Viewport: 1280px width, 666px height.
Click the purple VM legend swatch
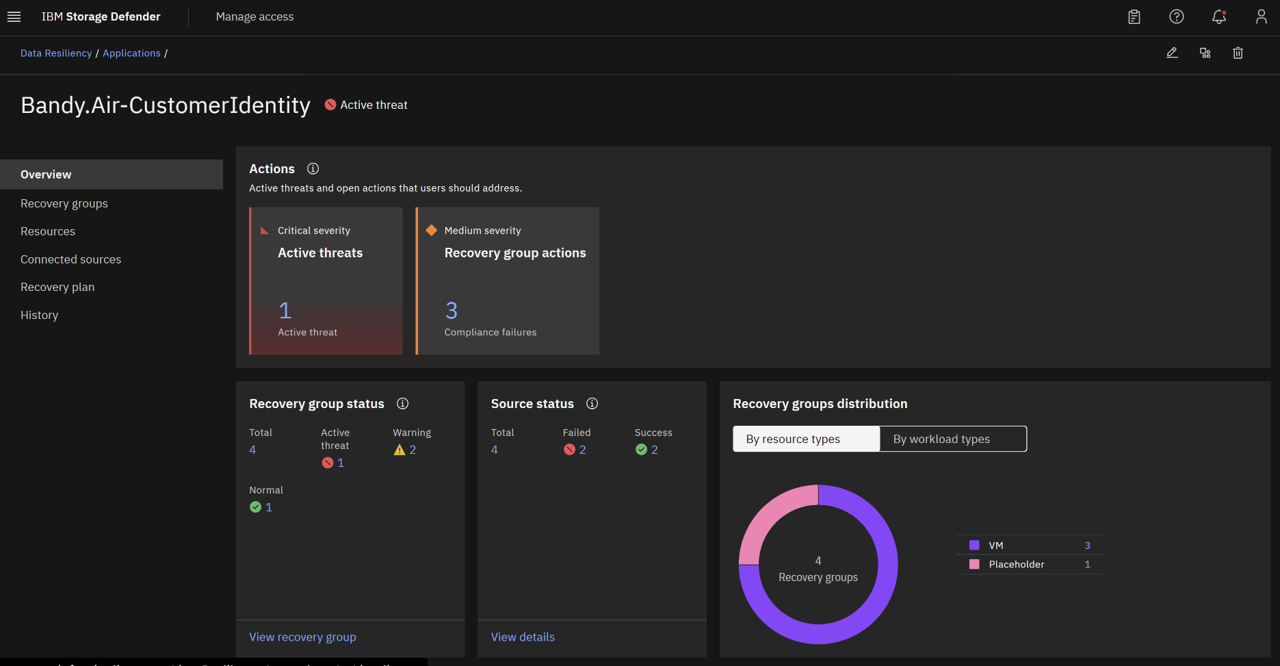click(x=974, y=545)
